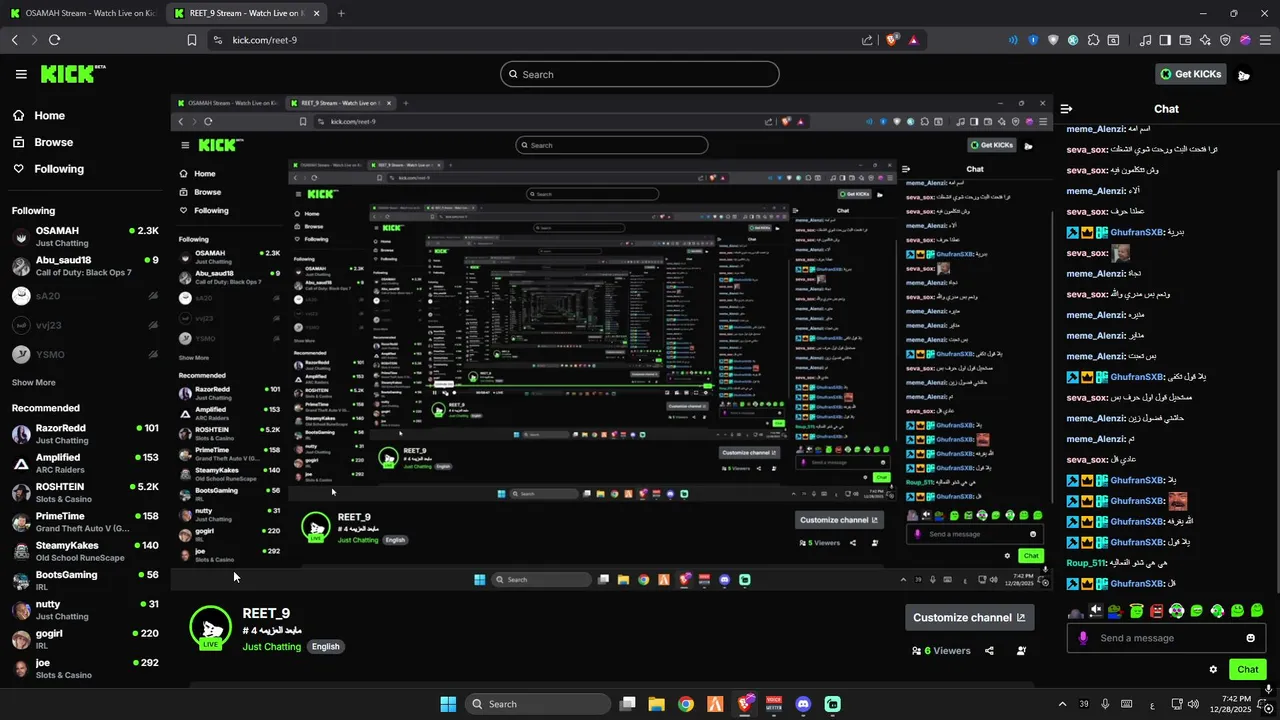The width and height of the screenshot is (1280, 720).
Task: Click the stream video player
Action: point(611,344)
